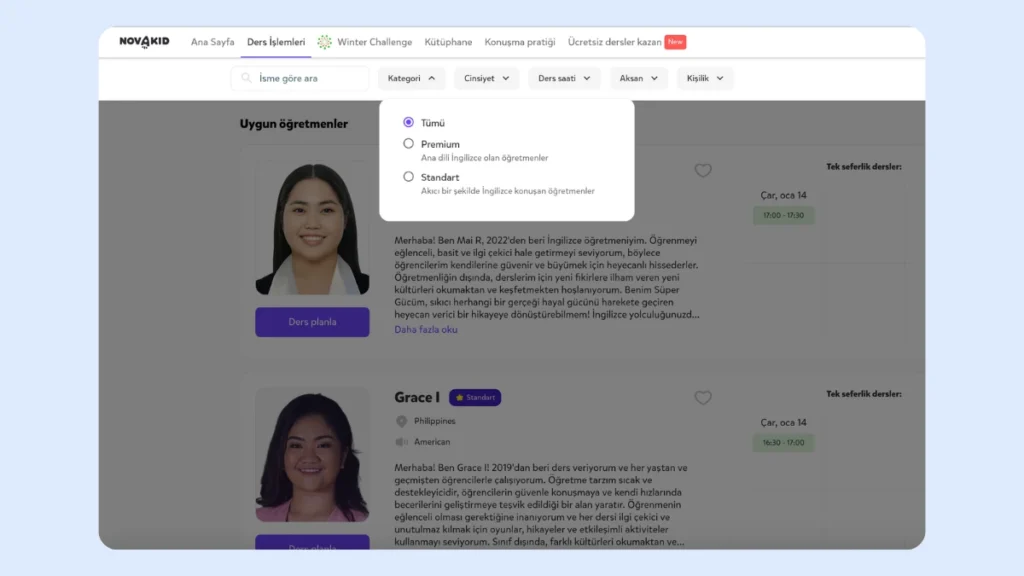Open the Kütüphane menu item

pyautogui.click(x=448, y=42)
